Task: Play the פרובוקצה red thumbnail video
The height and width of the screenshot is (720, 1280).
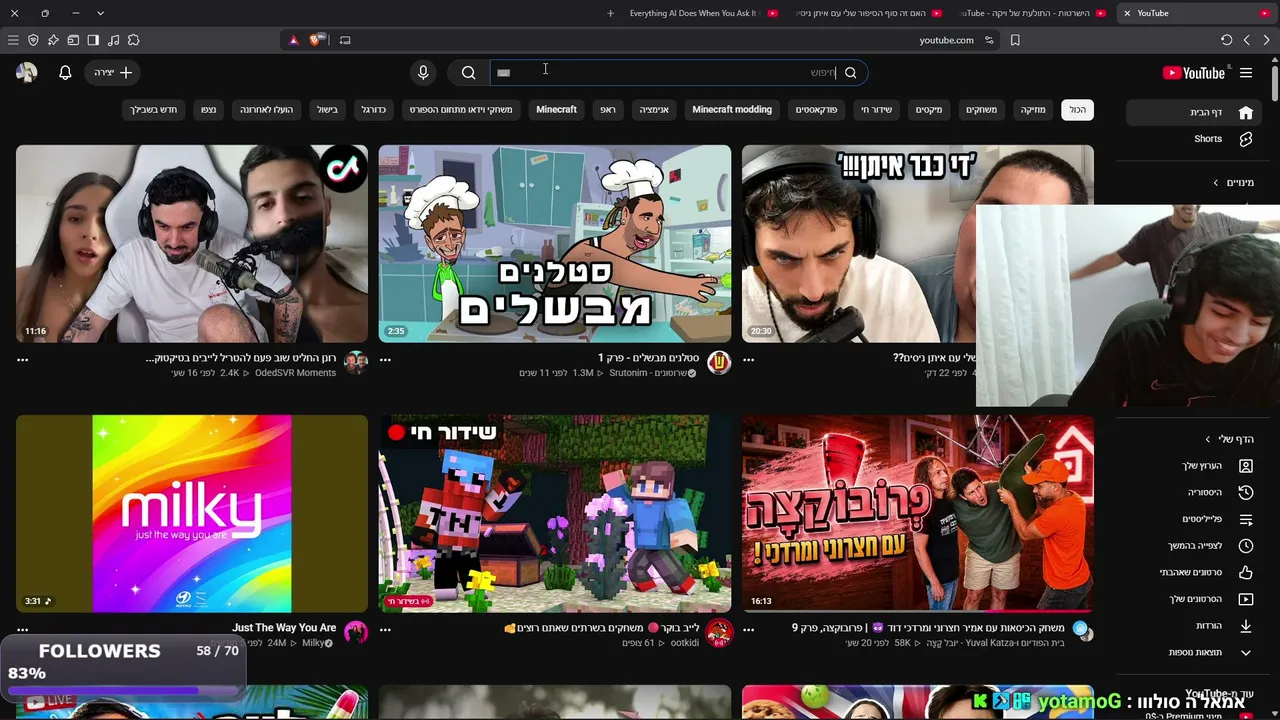Action: [x=918, y=514]
